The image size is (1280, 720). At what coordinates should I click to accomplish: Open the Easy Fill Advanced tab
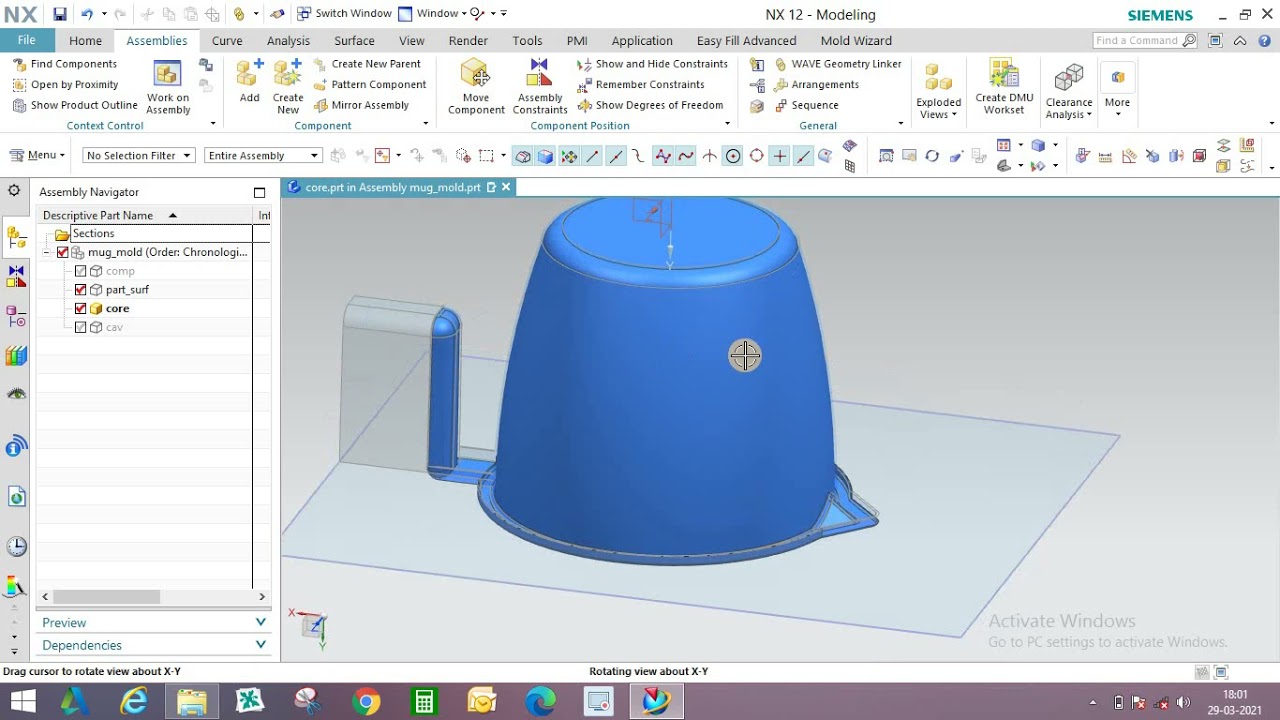[x=747, y=41]
